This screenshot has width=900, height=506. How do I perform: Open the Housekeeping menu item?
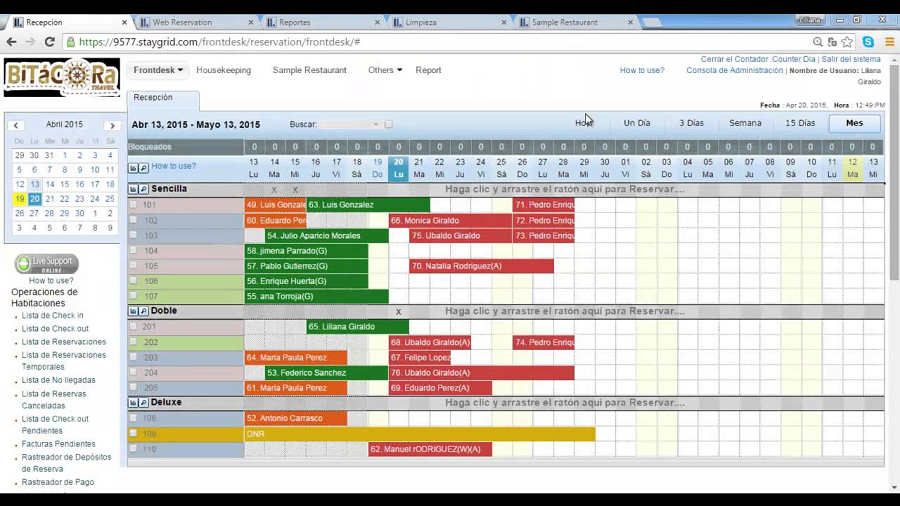(223, 70)
